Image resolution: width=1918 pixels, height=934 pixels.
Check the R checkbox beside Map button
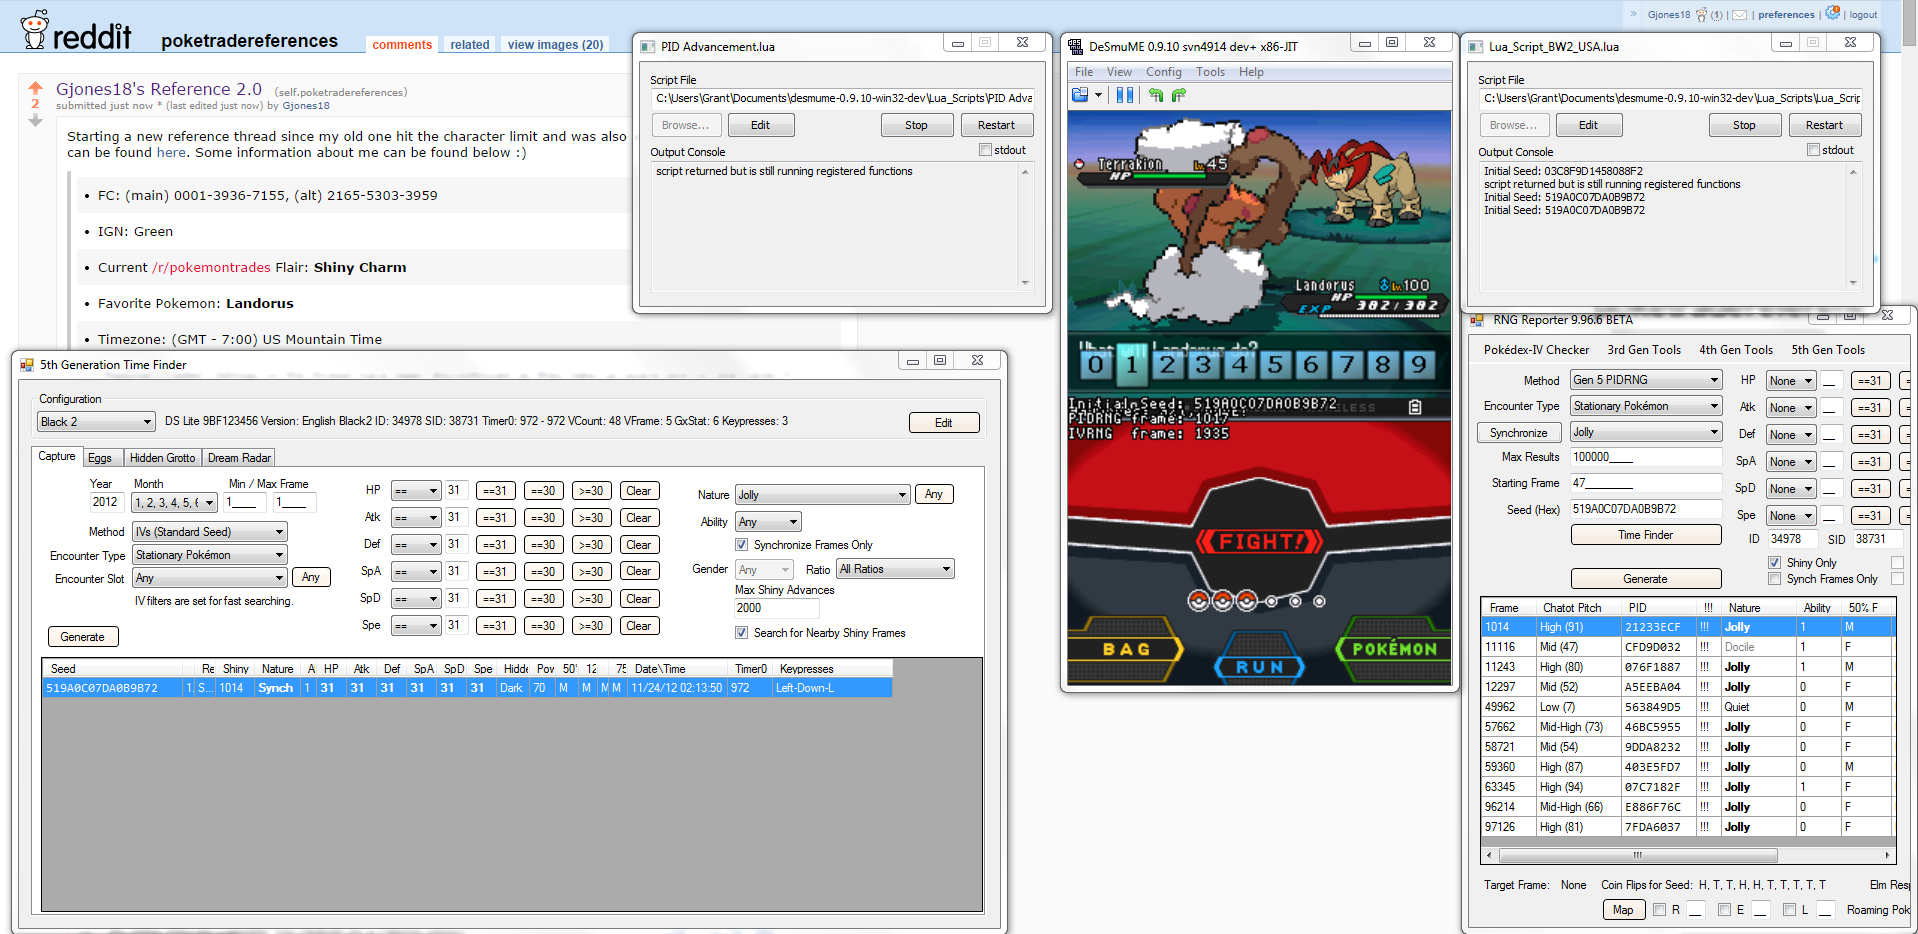pyautogui.click(x=1659, y=910)
